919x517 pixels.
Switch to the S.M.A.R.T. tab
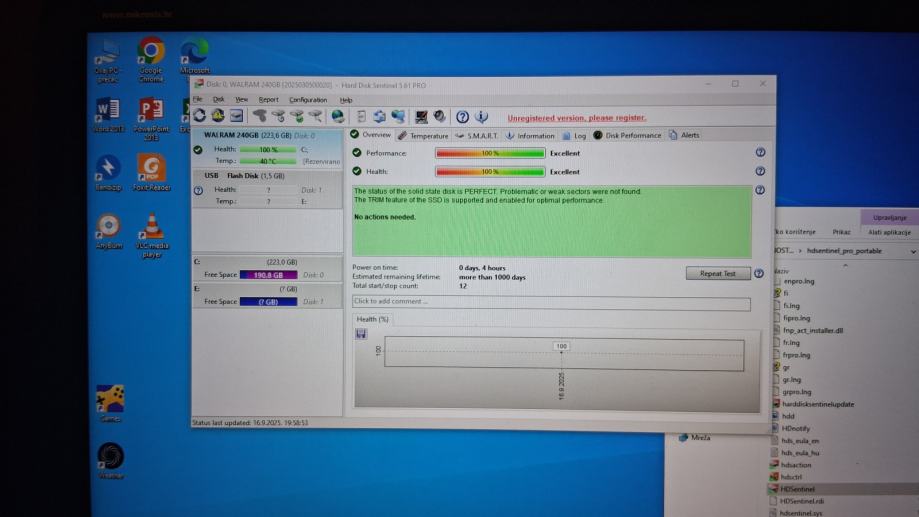pos(476,135)
